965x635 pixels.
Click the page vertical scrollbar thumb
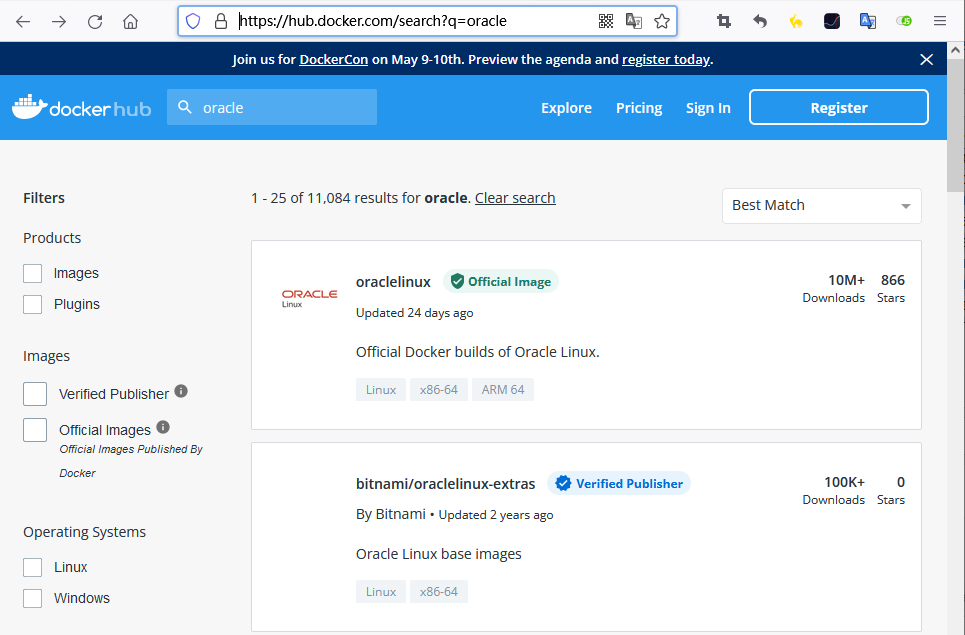(x=955, y=126)
